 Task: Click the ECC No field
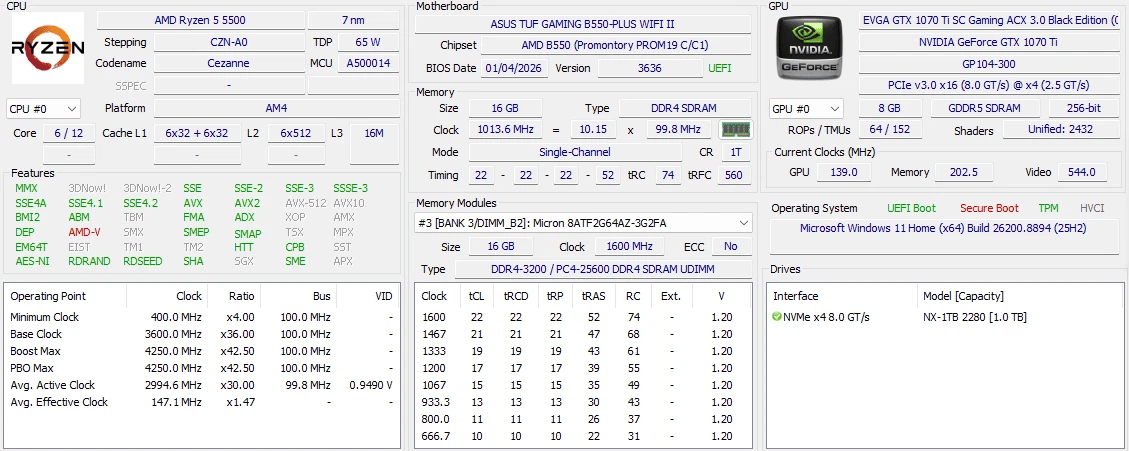(x=731, y=246)
